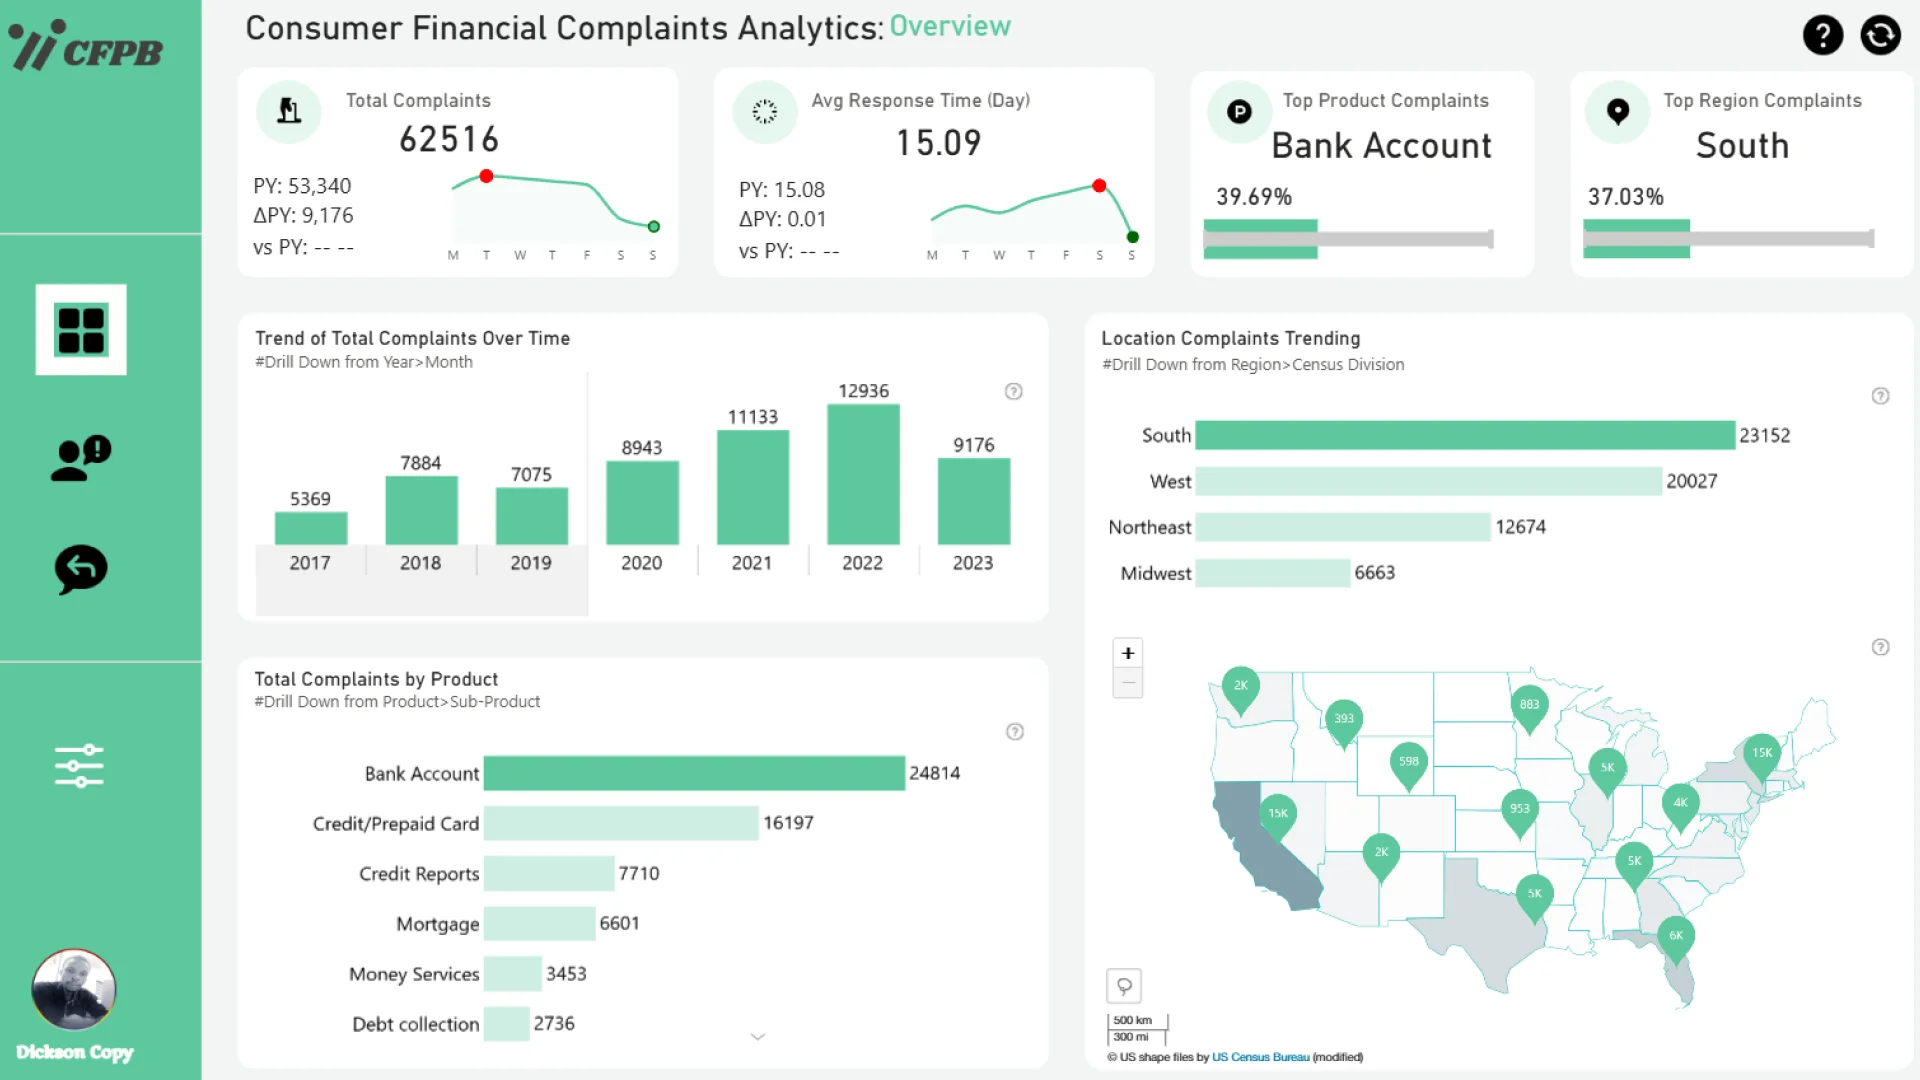Click help tooltip icon on product chart

pyautogui.click(x=1014, y=732)
